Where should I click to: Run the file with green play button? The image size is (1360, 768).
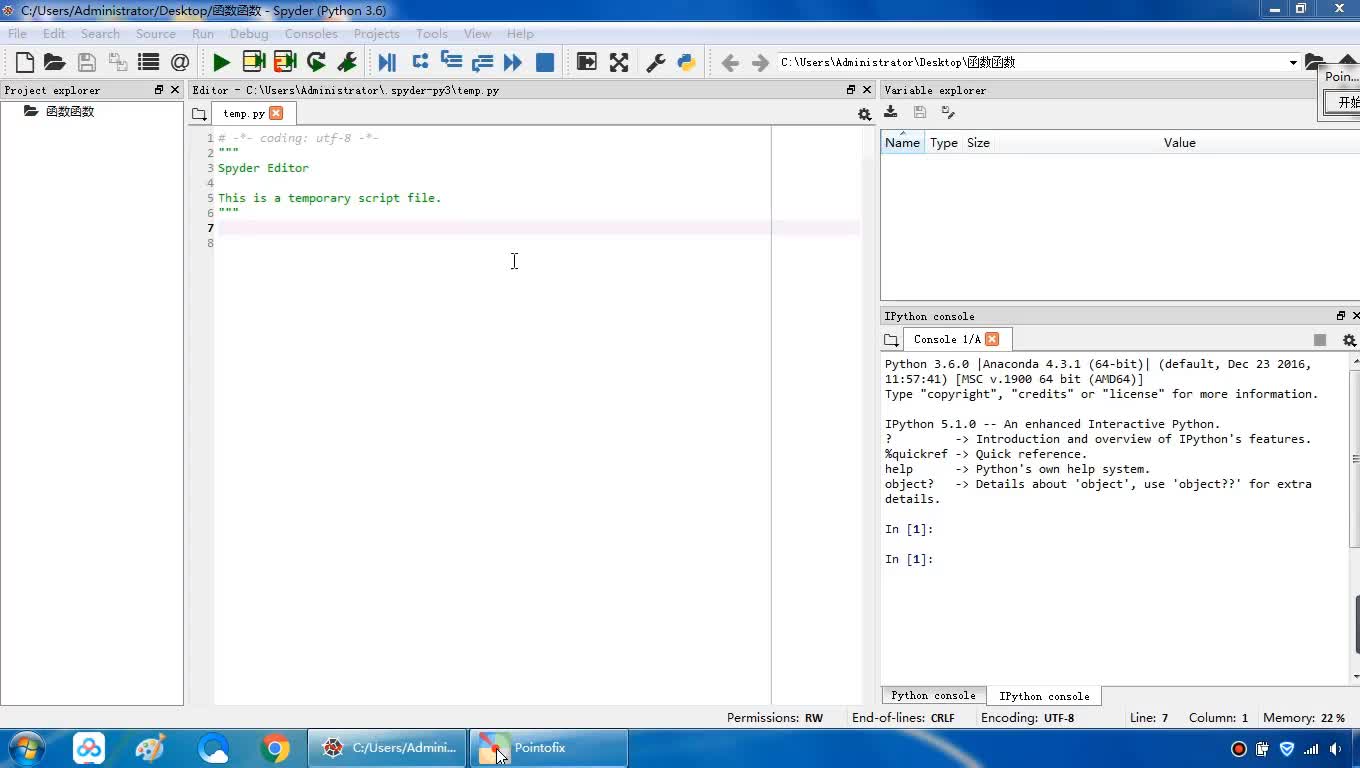tap(221, 62)
